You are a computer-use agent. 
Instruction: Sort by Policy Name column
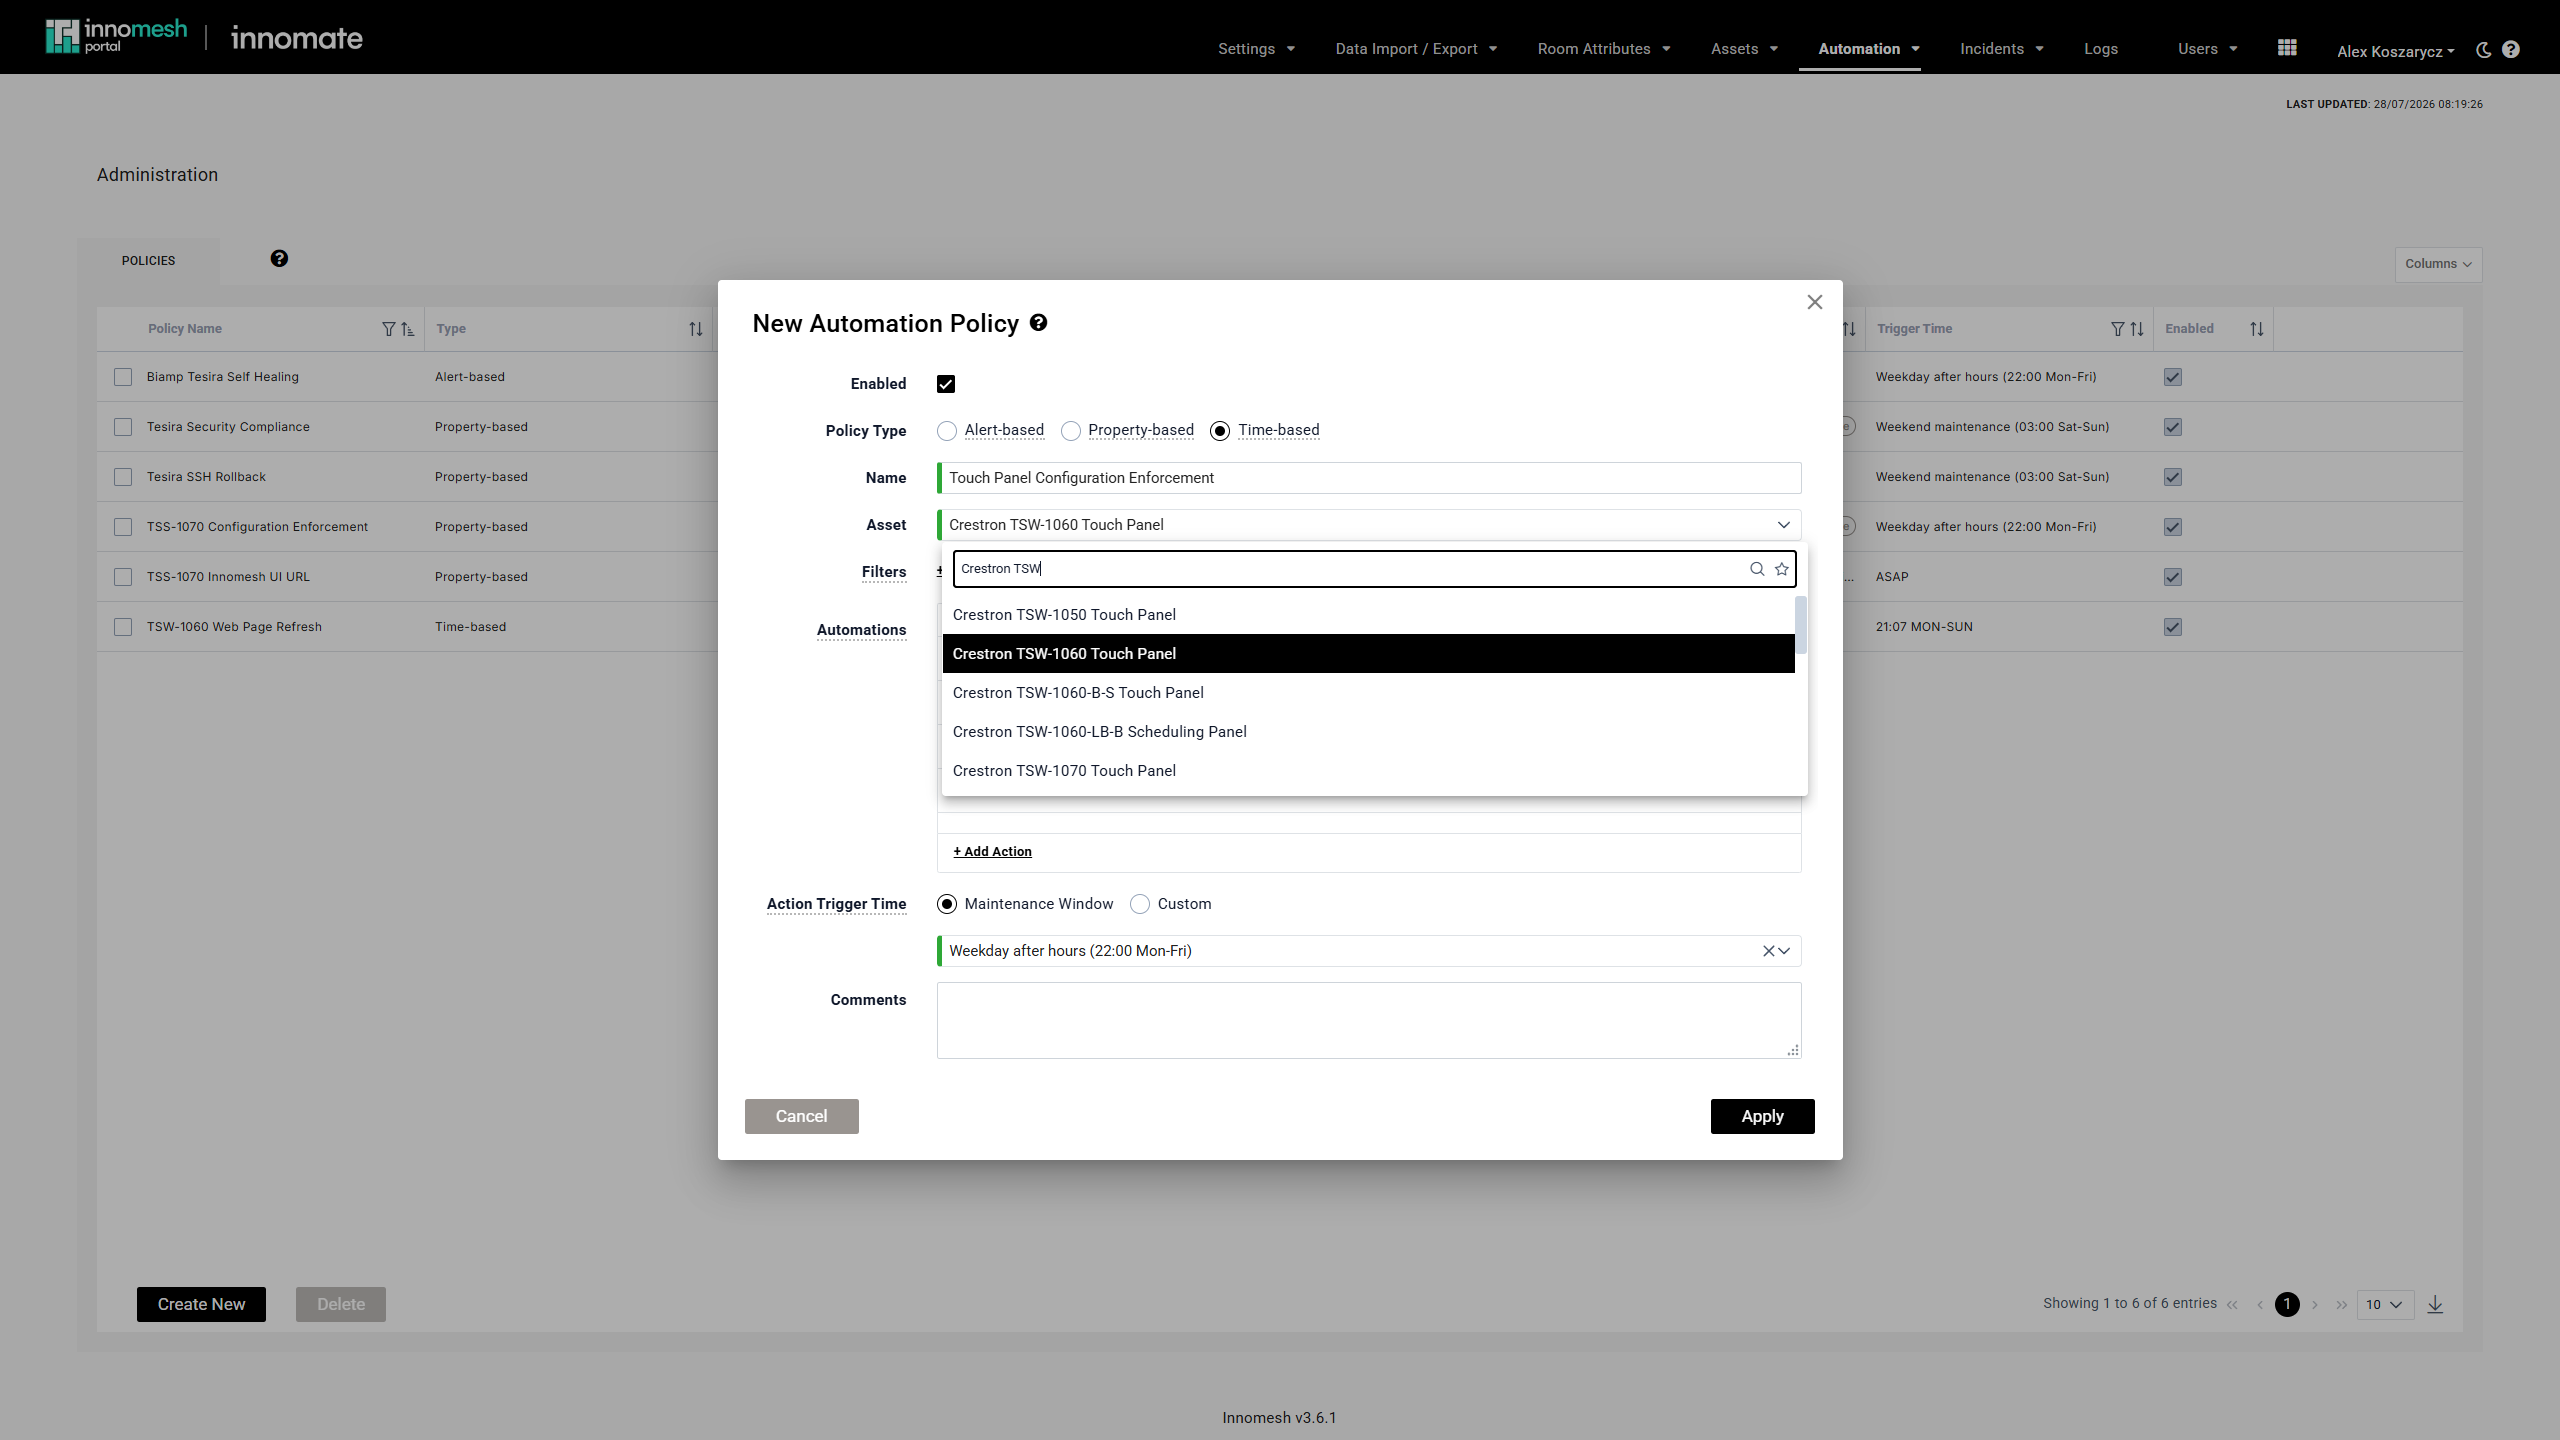pos(407,329)
